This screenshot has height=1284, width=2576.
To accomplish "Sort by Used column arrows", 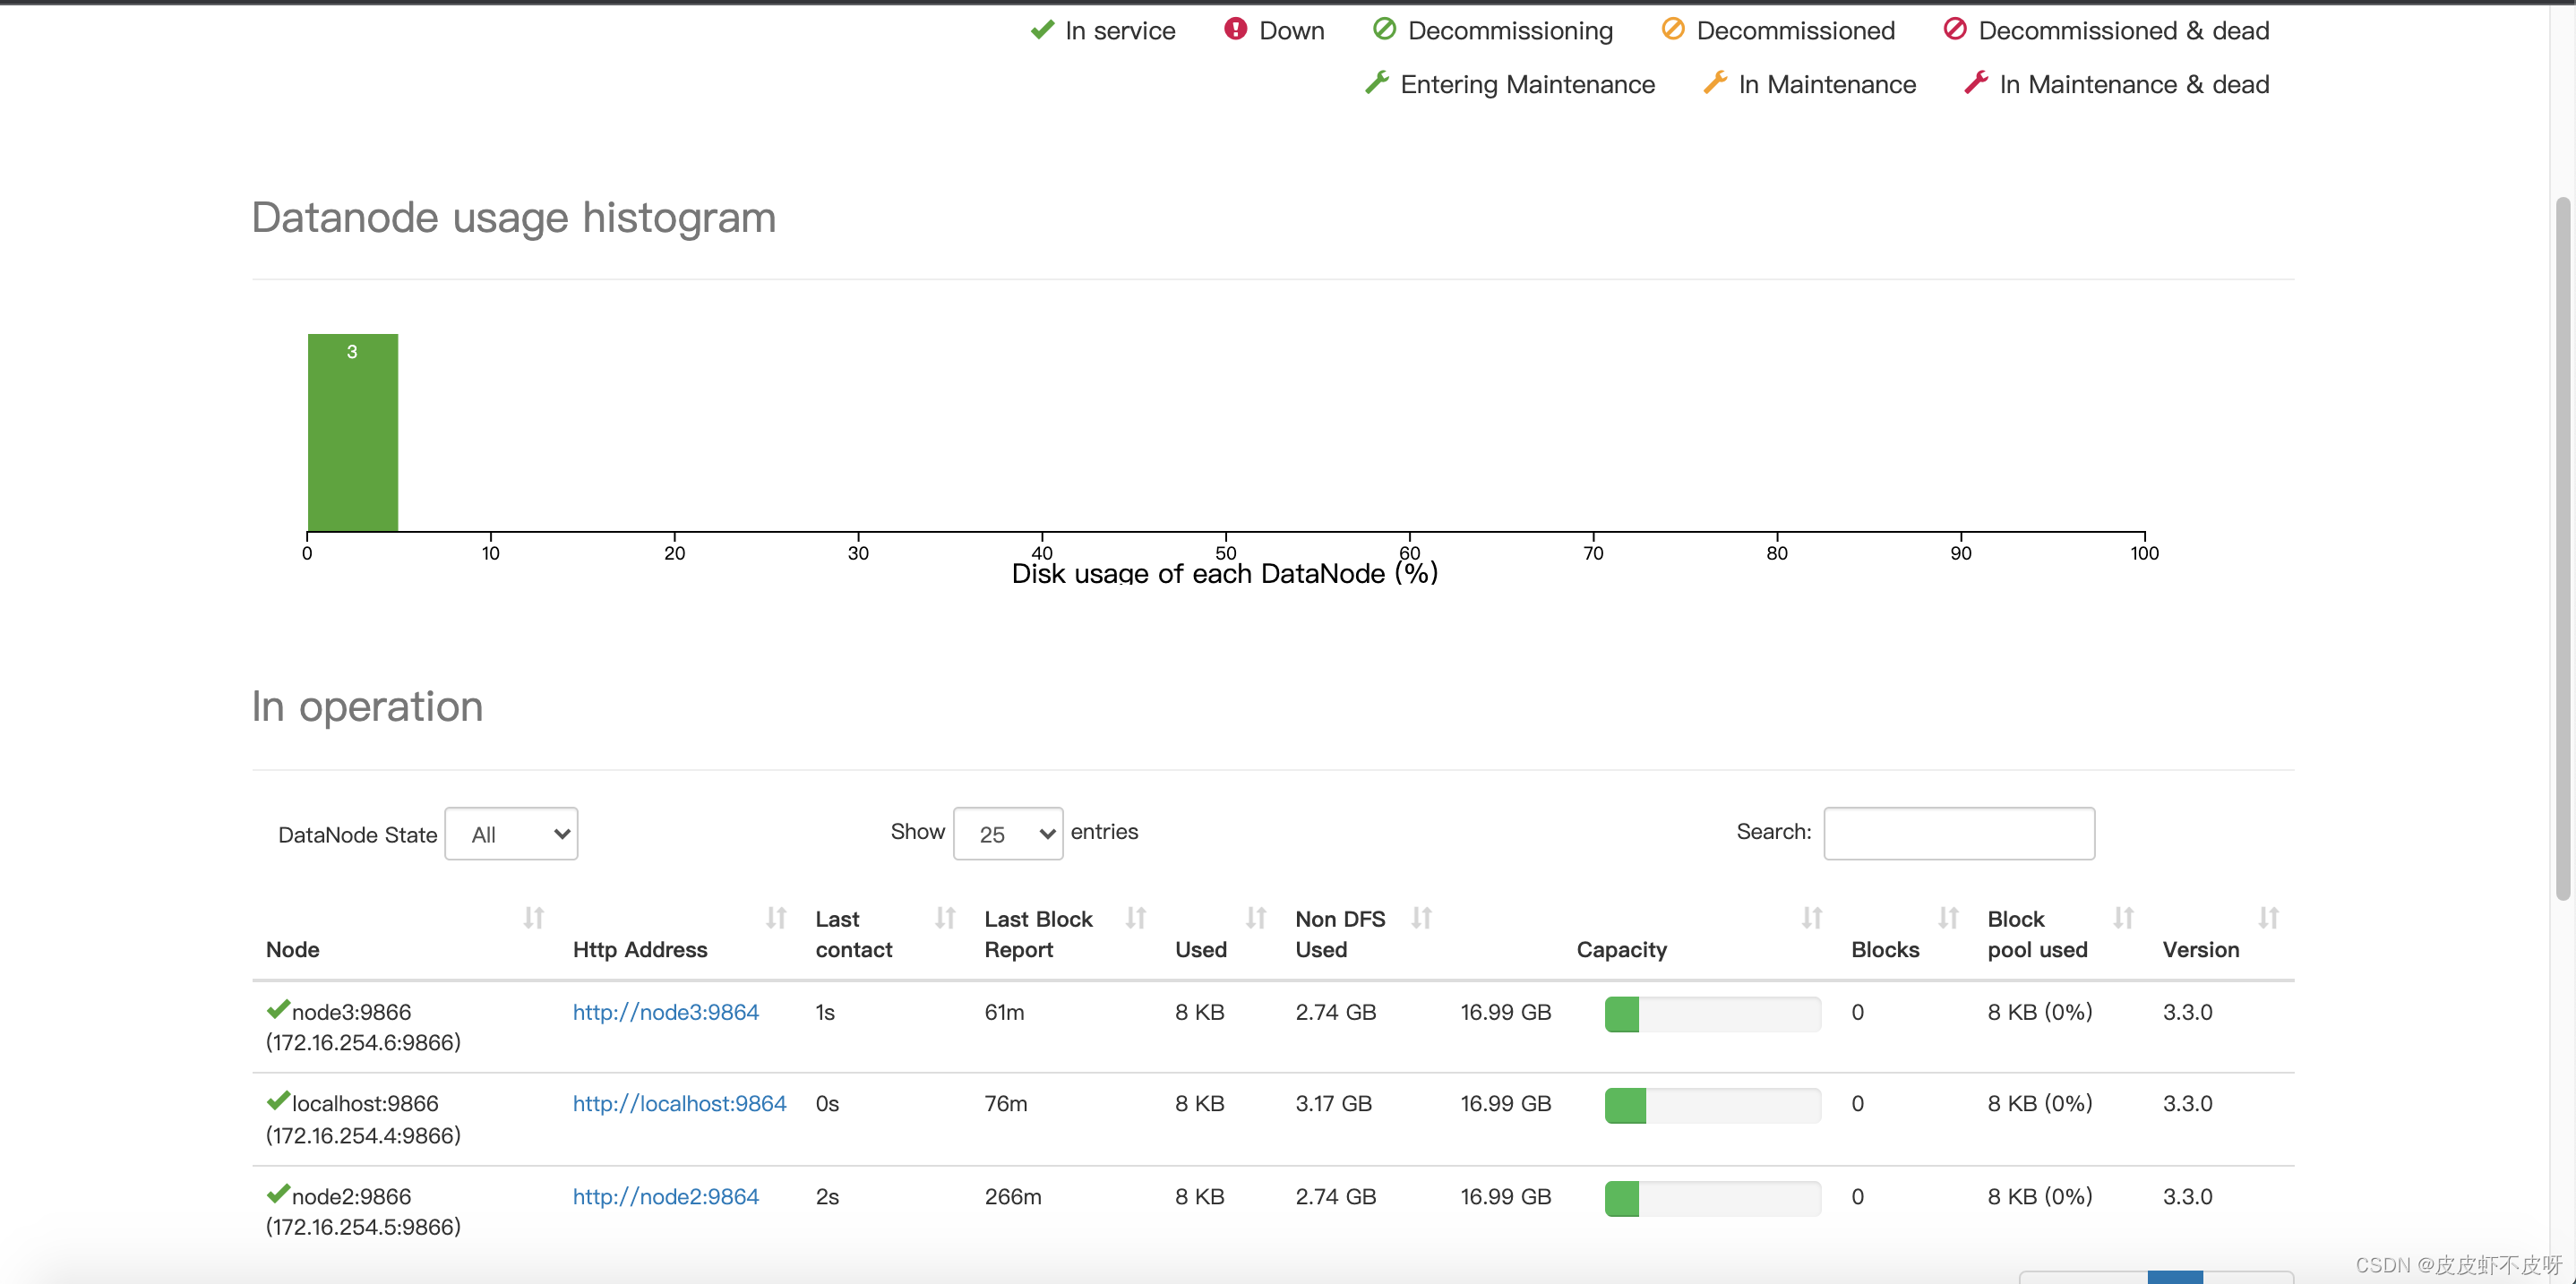I will click(1256, 918).
